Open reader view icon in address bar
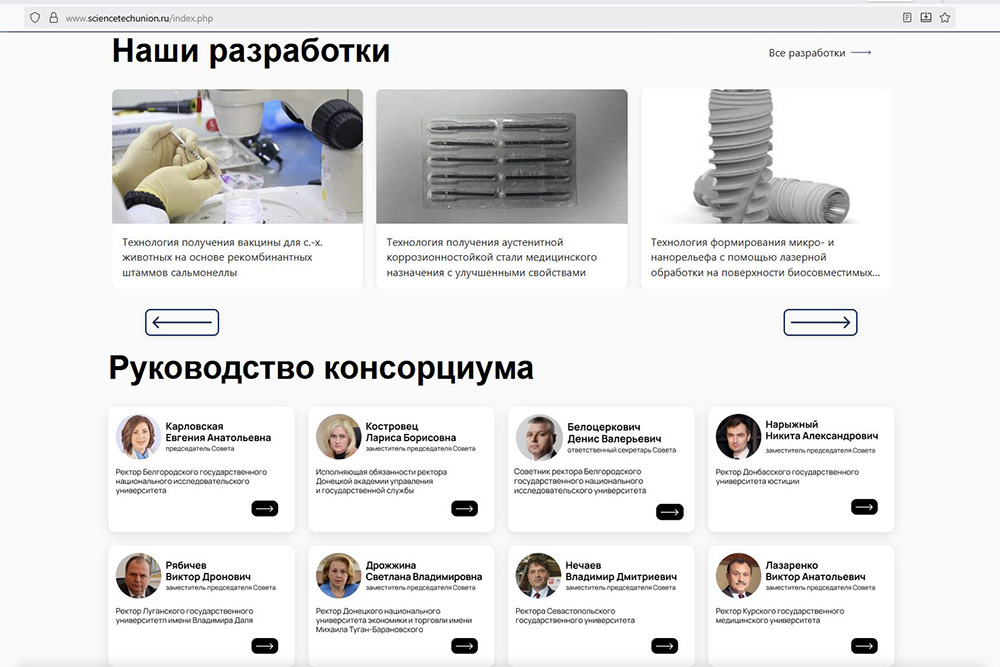Viewport: 1000px width, 667px height. coord(908,18)
